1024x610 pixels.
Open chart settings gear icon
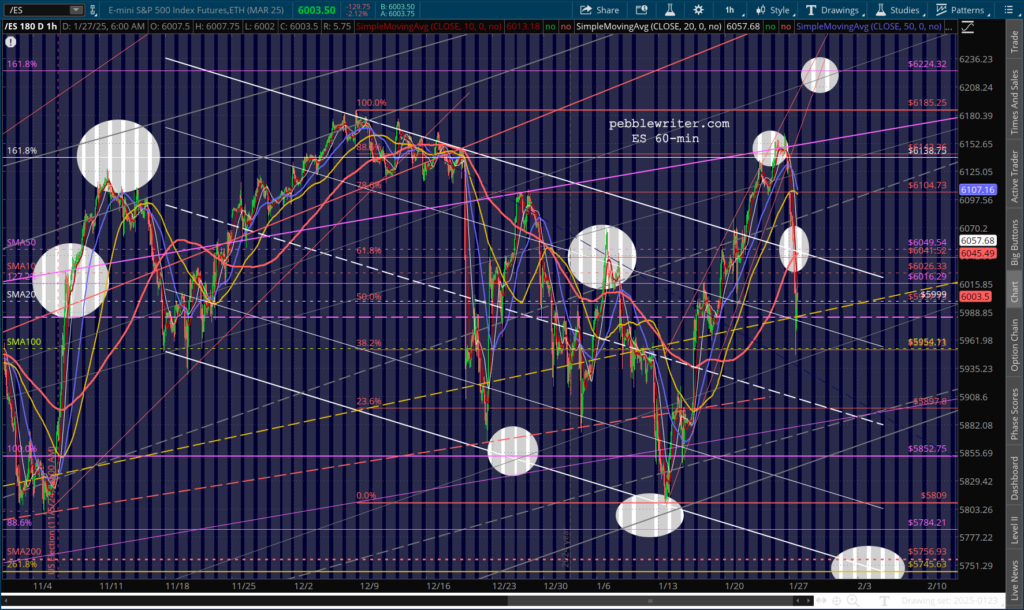[698, 10]
